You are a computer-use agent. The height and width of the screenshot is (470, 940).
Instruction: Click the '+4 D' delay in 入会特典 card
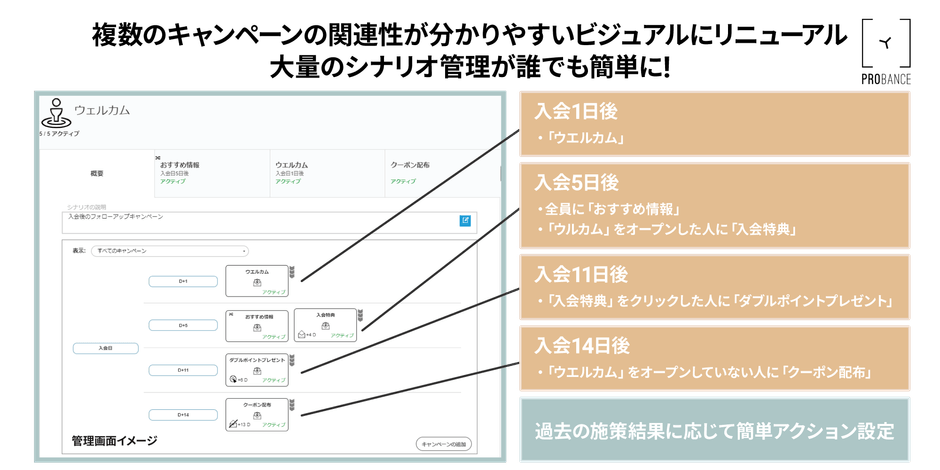311,335
